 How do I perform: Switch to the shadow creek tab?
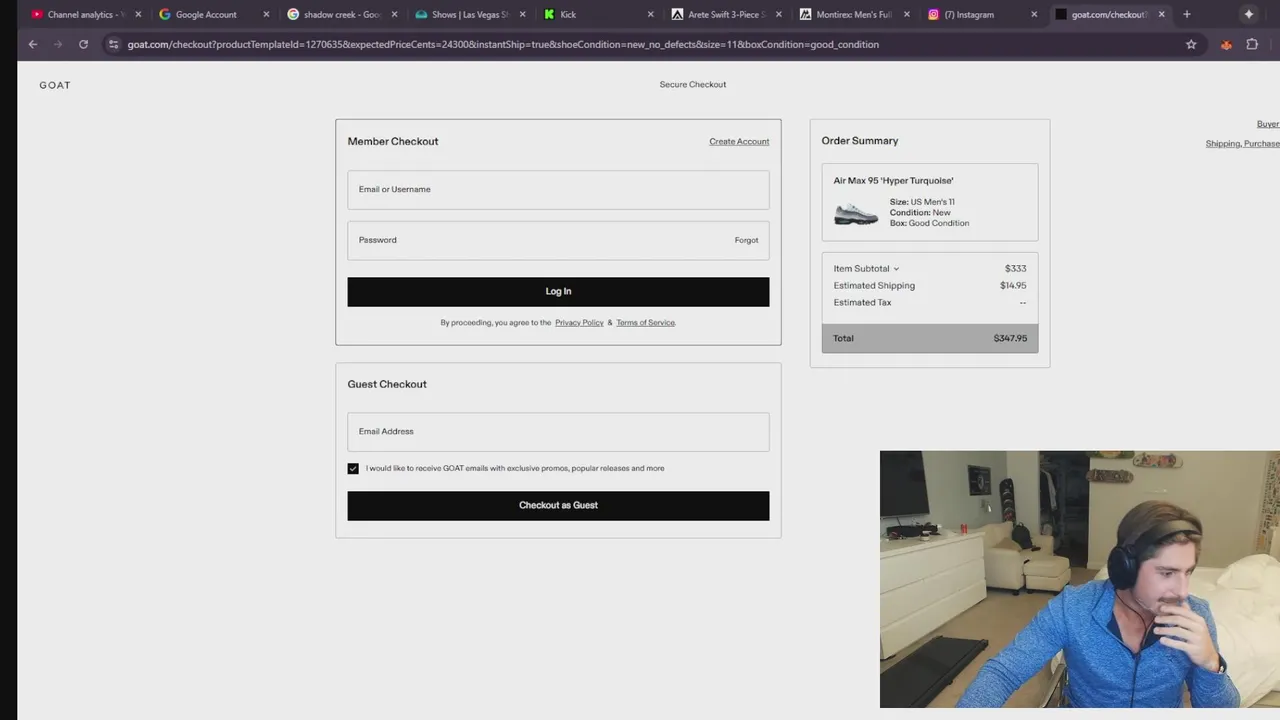point(342,14)
